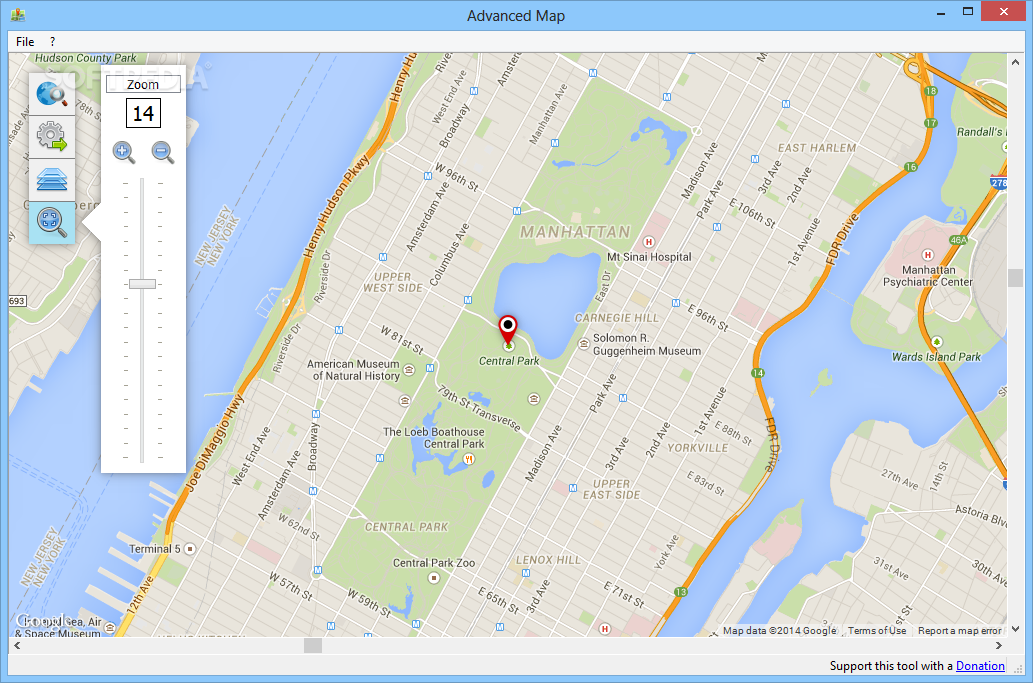
Task: Click Wards Island Park tree icon
Action: (x=936, y=342)
